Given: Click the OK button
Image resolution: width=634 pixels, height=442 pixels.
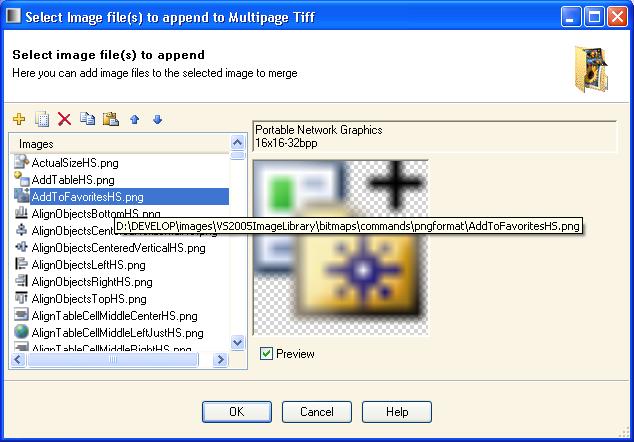Looking at the screenshot, I should pyautogui.click(x=237, y=412).
